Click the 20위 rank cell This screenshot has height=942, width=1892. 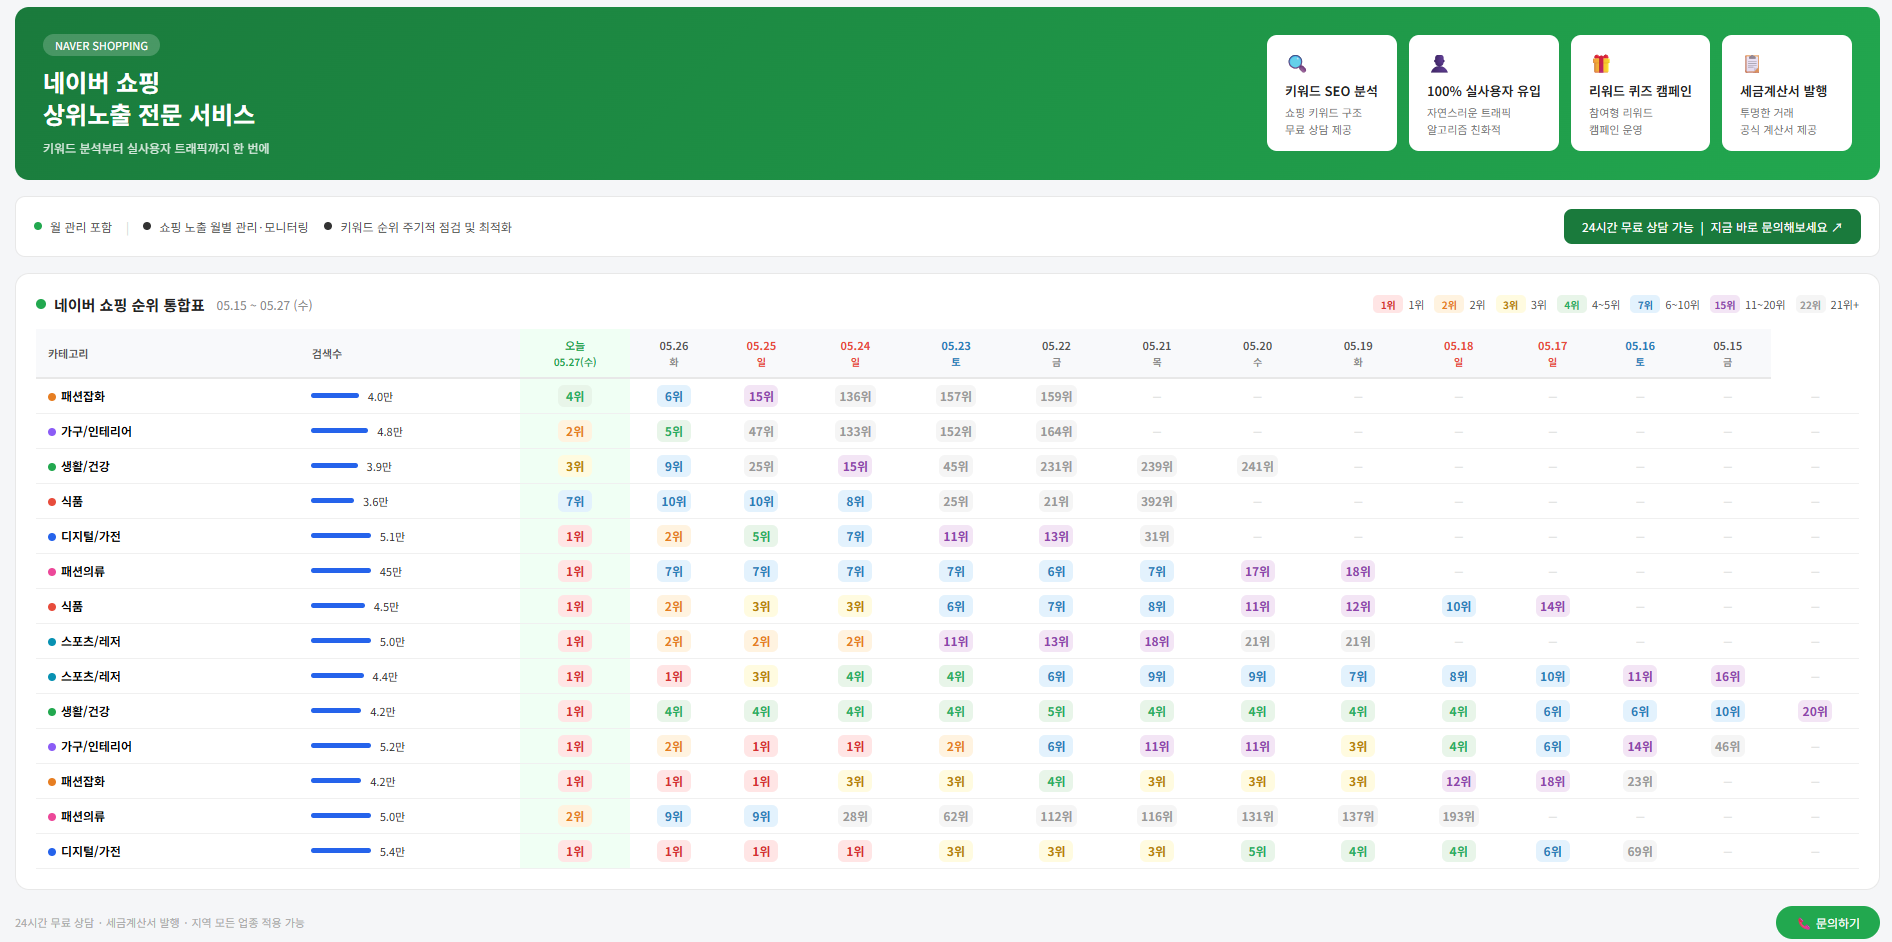pyautogui.click(x=1815, y=711)
